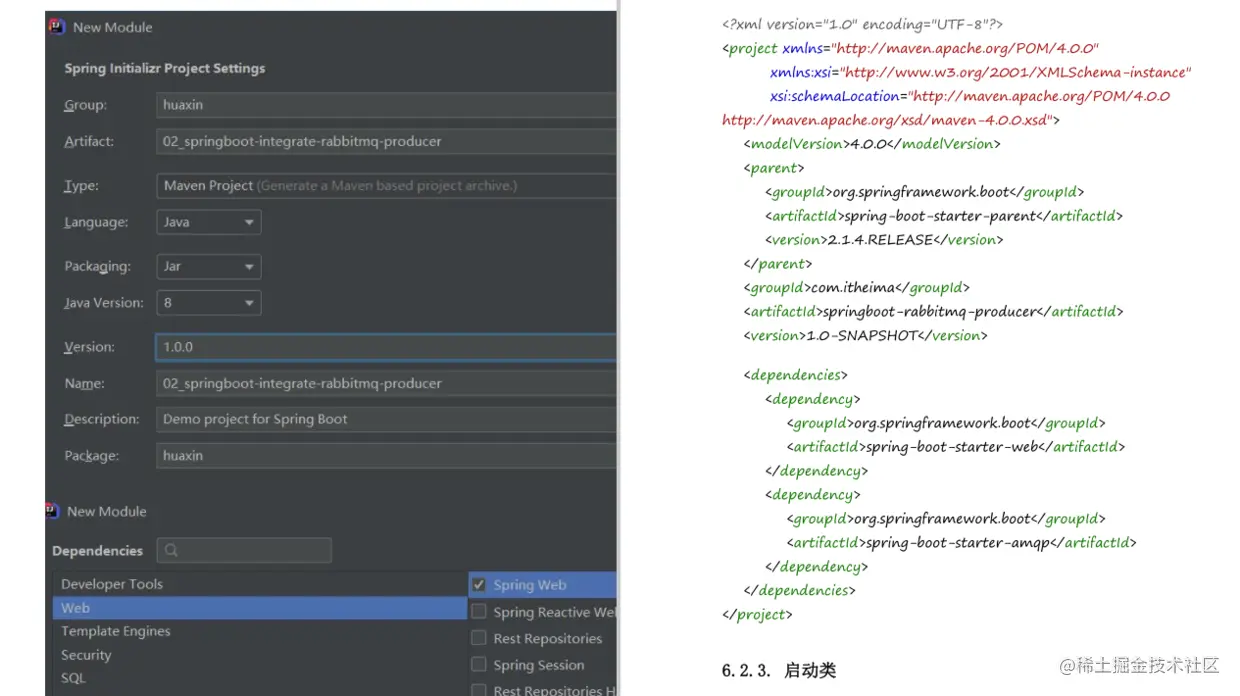Viewport: 1240px width, 696px height.
Task: Click the Artifact input field
Action: click(x=386, y=141)
